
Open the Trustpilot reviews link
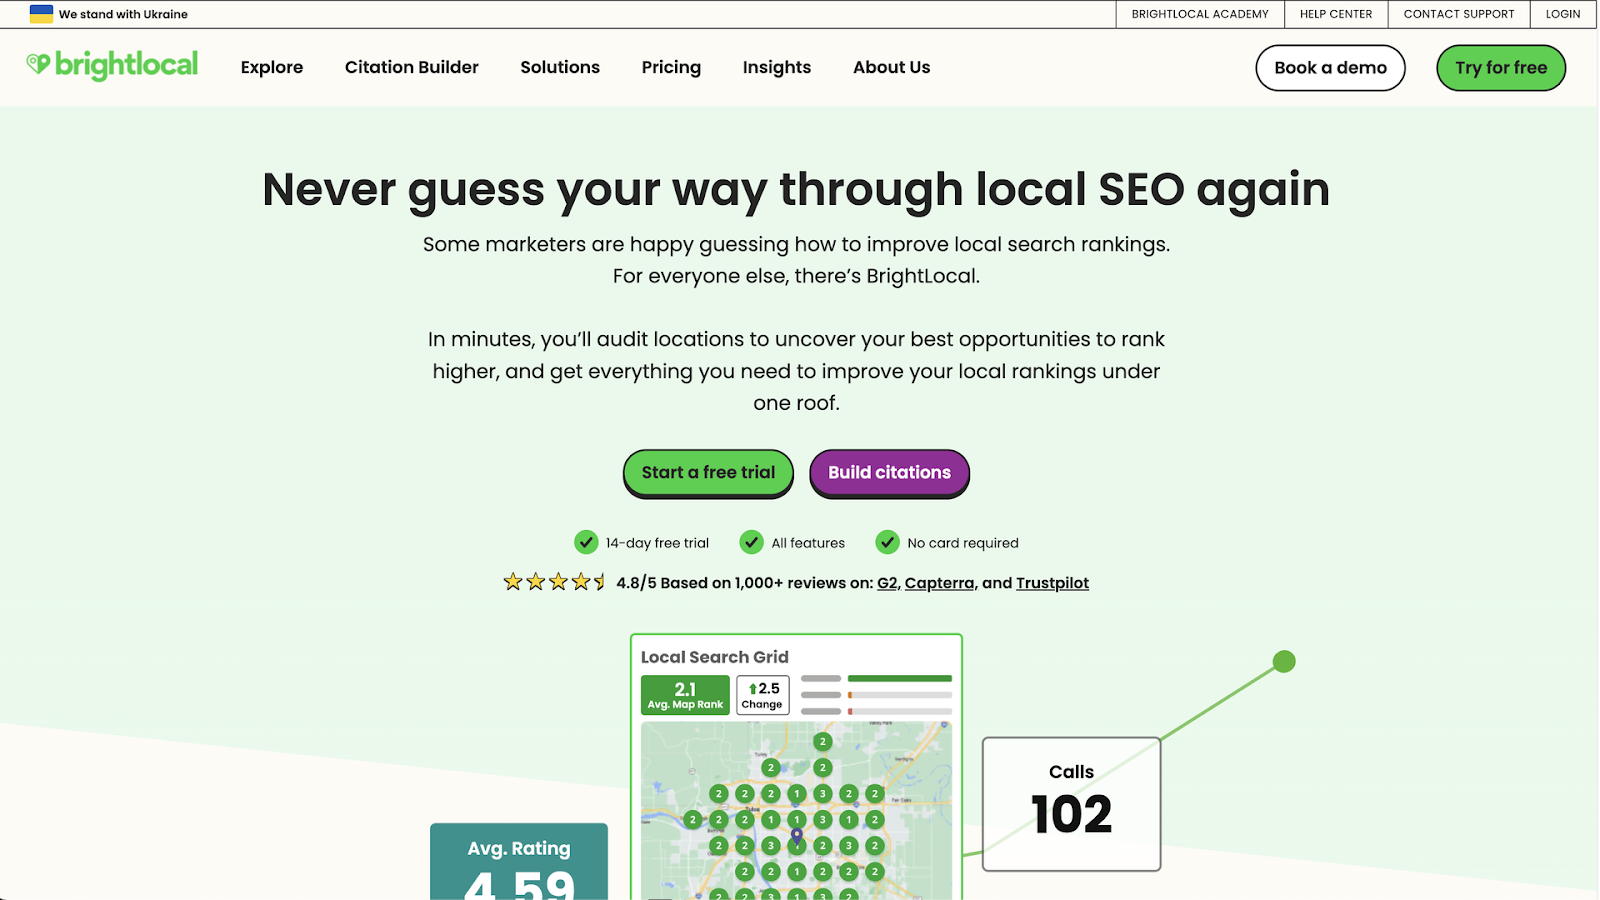pyautogui.click(x=1052, y=583)
